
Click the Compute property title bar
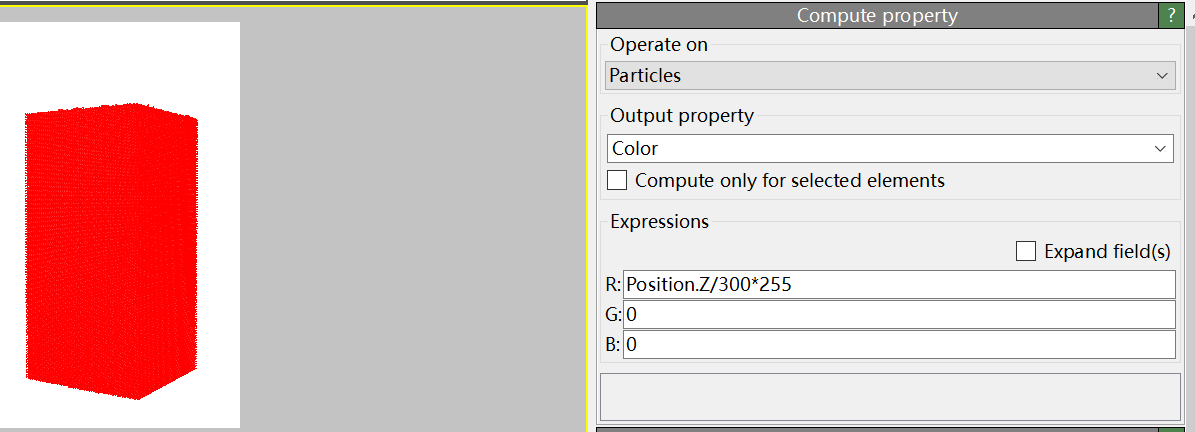point(876,15)
